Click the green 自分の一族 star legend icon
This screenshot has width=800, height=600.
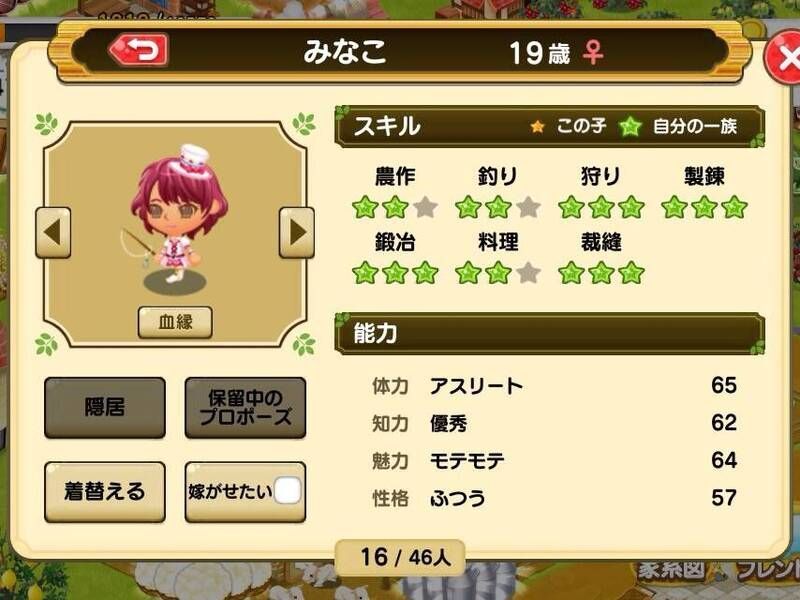(x=630, y=126)
